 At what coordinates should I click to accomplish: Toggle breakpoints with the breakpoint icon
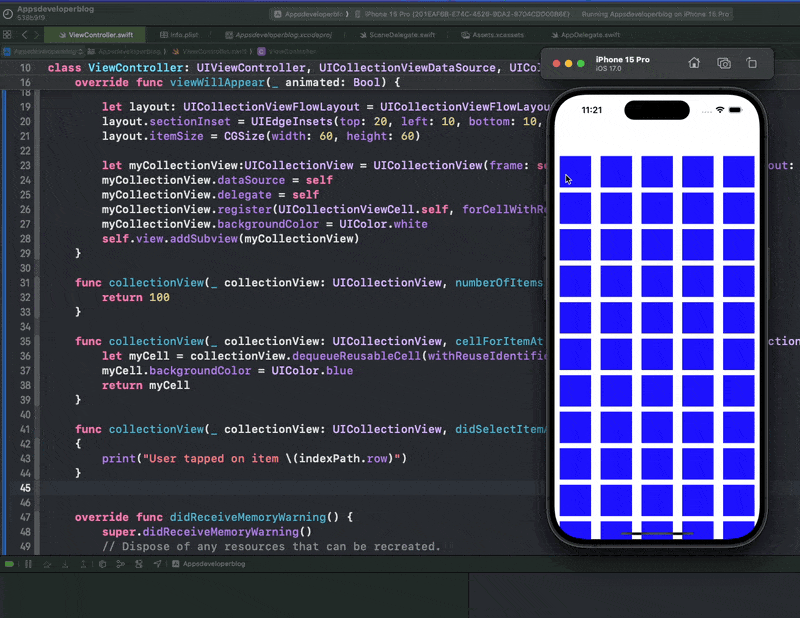click(x=10, y=563)
